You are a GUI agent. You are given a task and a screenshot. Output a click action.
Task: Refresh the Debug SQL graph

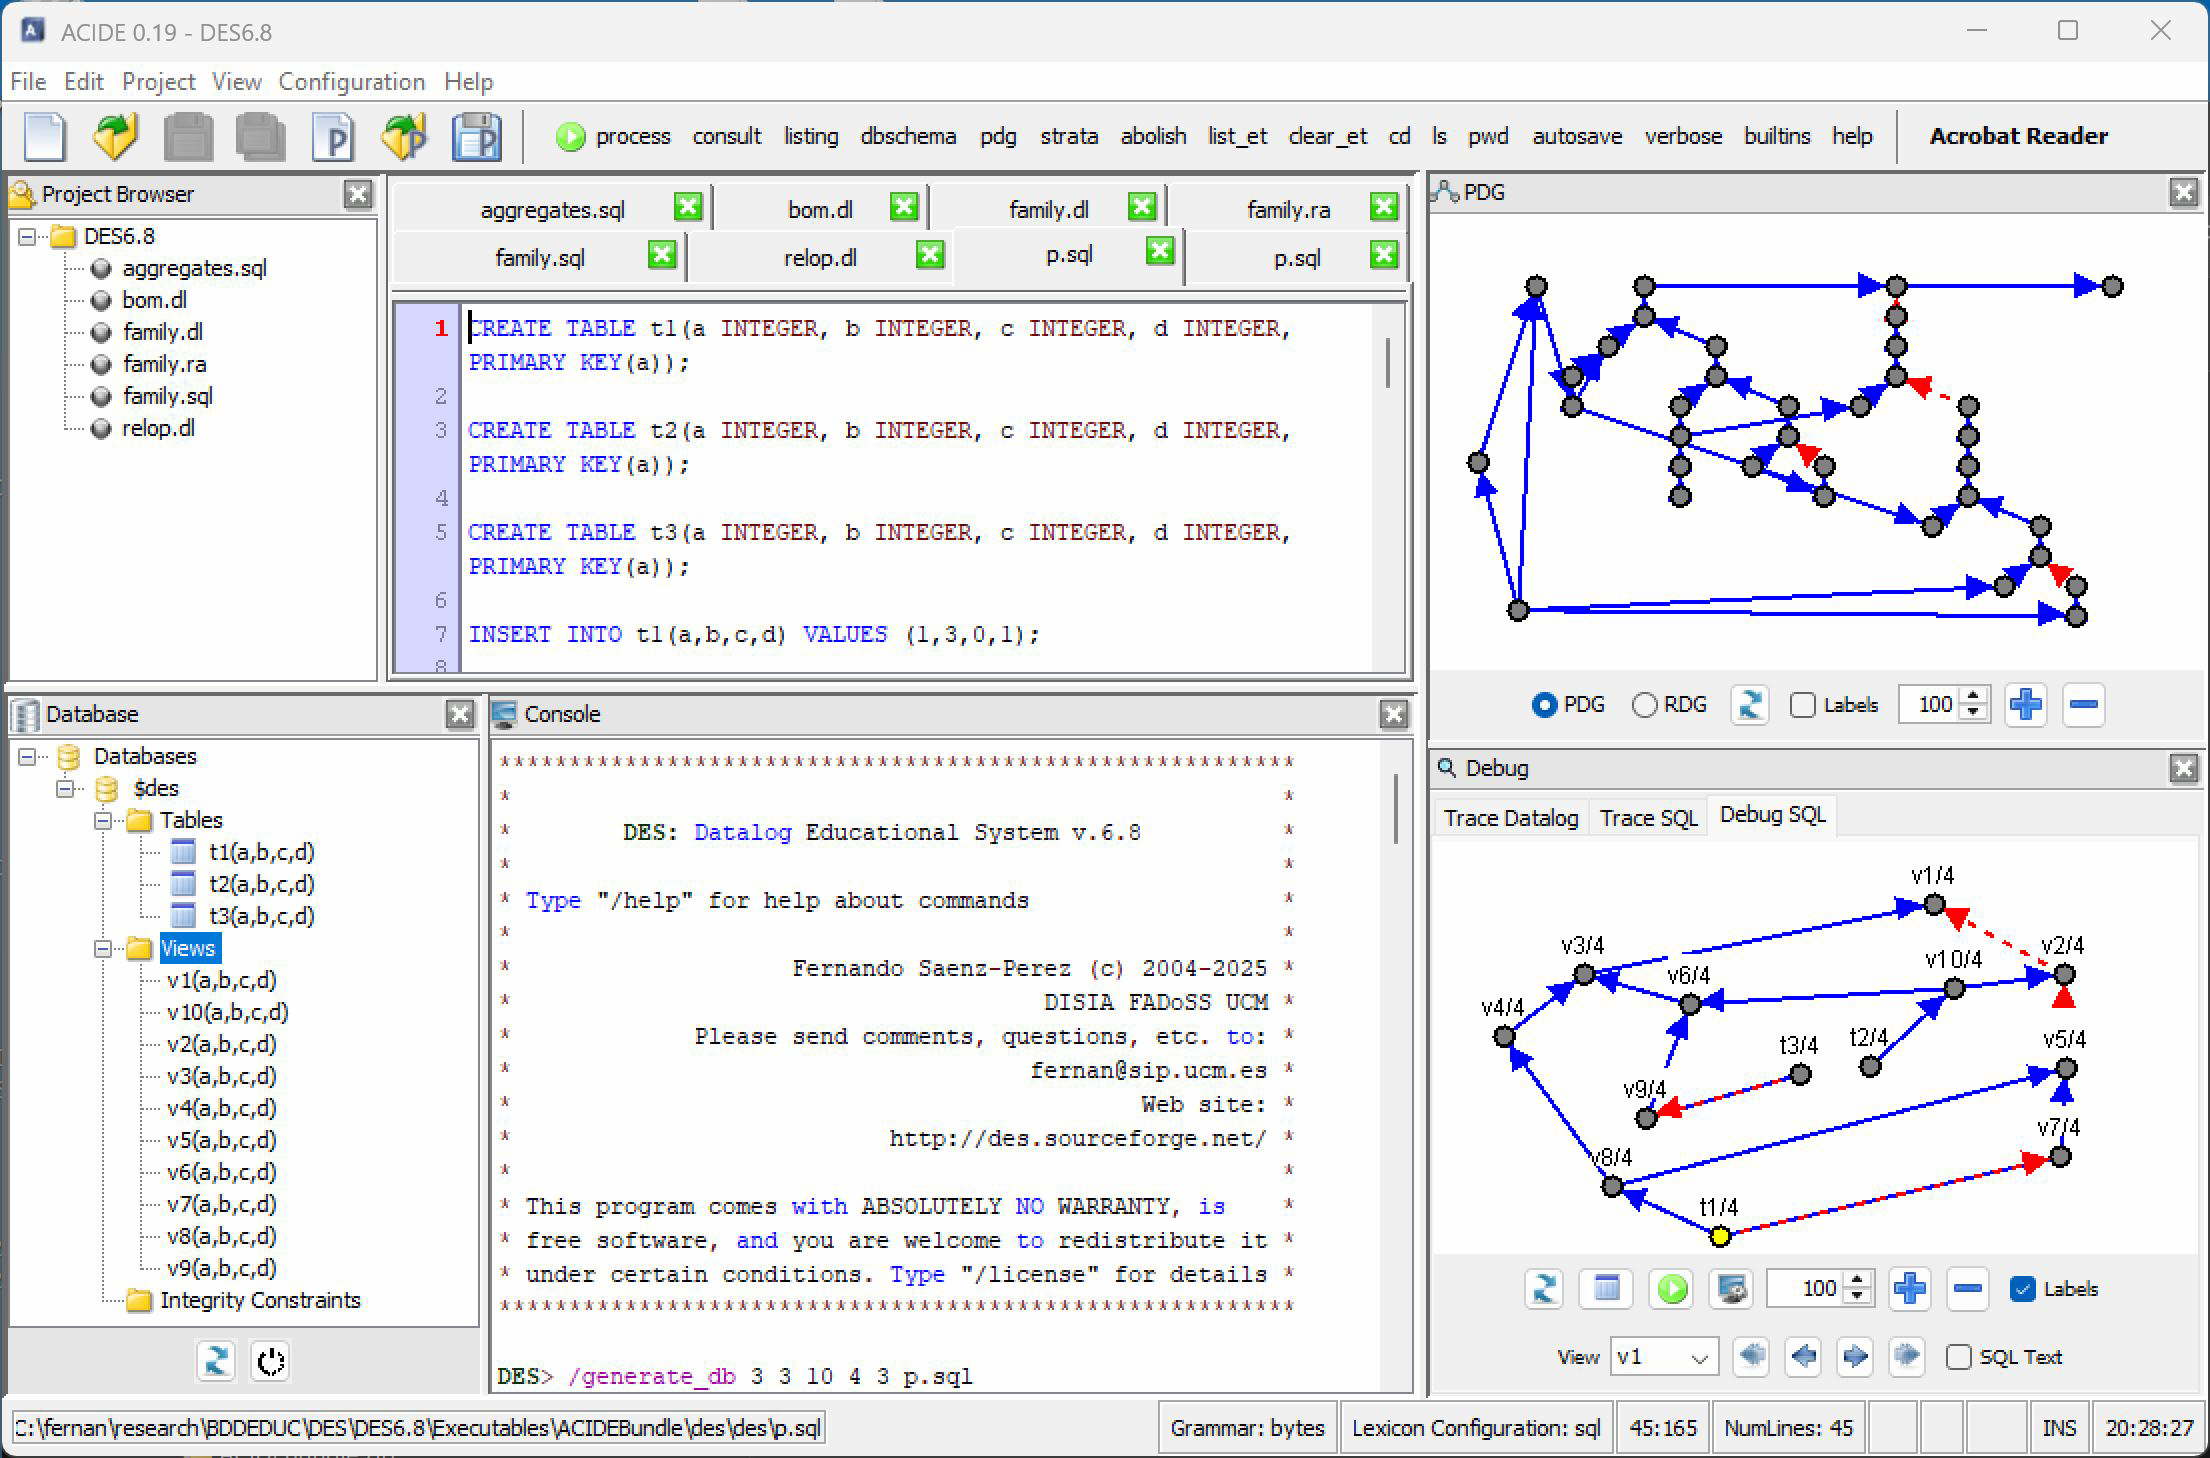tap(1544, 1288)
